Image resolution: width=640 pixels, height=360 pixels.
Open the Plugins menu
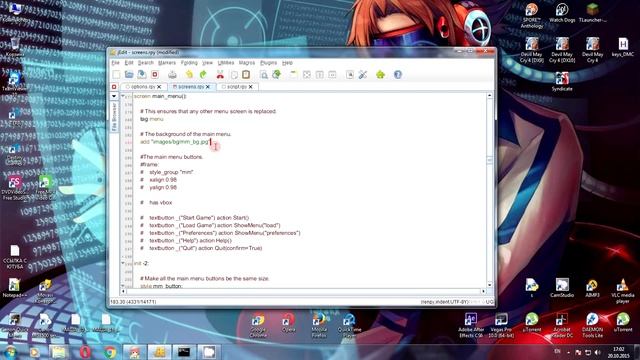pos(268,63)
